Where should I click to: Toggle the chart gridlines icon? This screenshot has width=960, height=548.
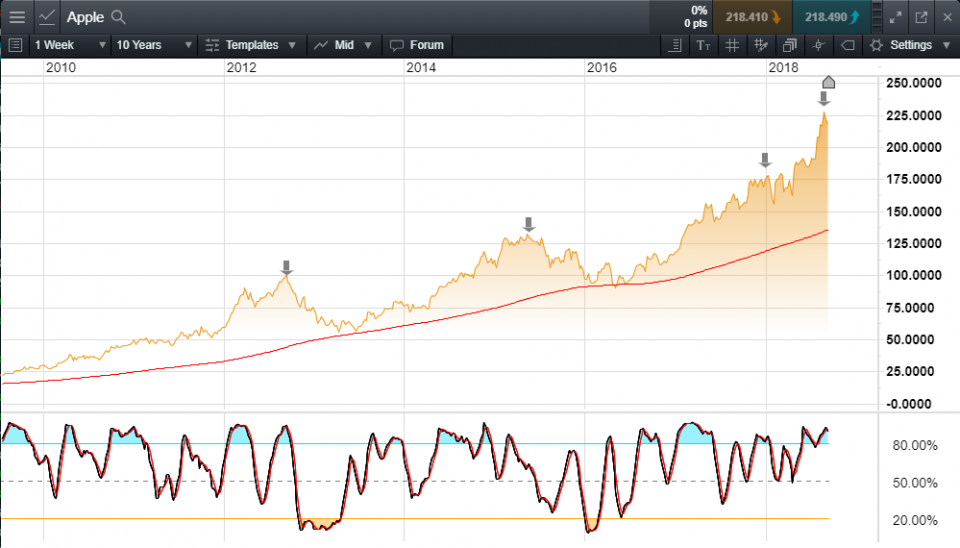pyautogui.click(x=732, y=45)
